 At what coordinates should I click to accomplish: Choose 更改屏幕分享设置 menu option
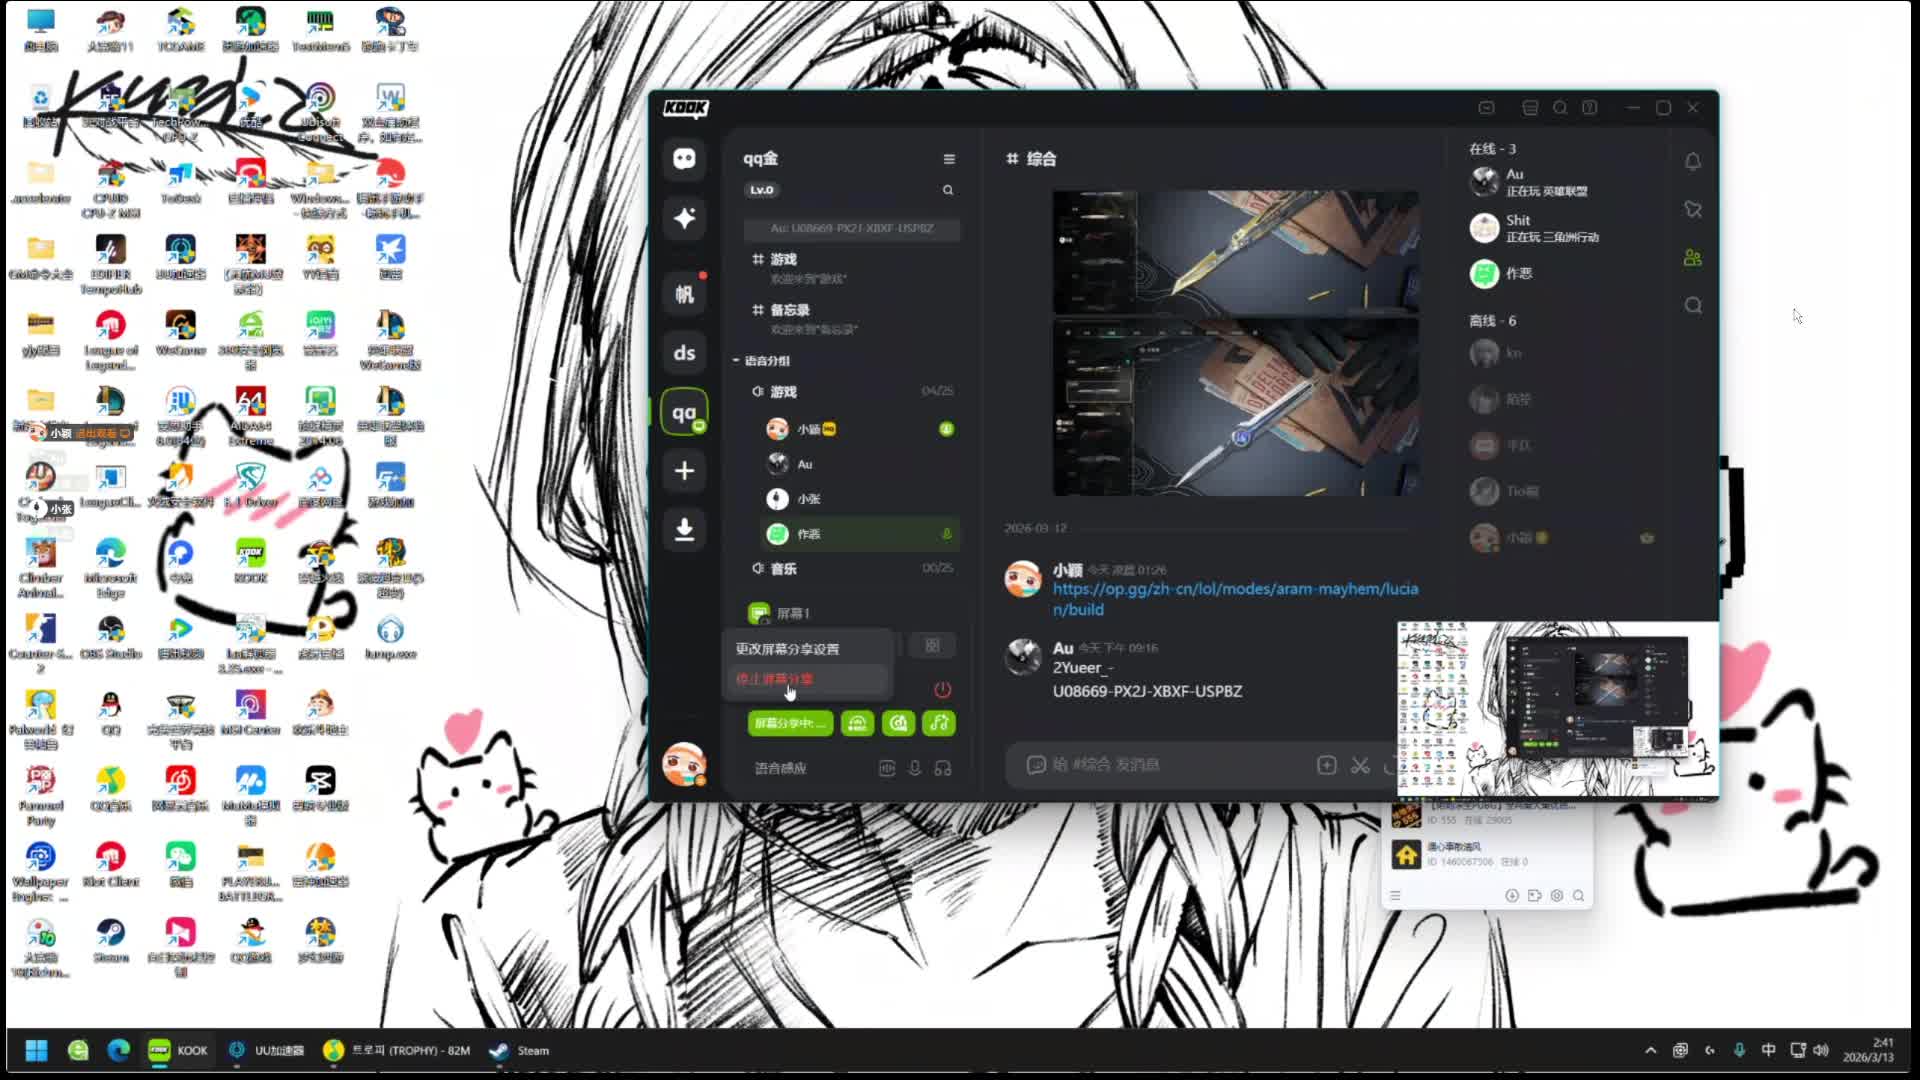(787, 649)
